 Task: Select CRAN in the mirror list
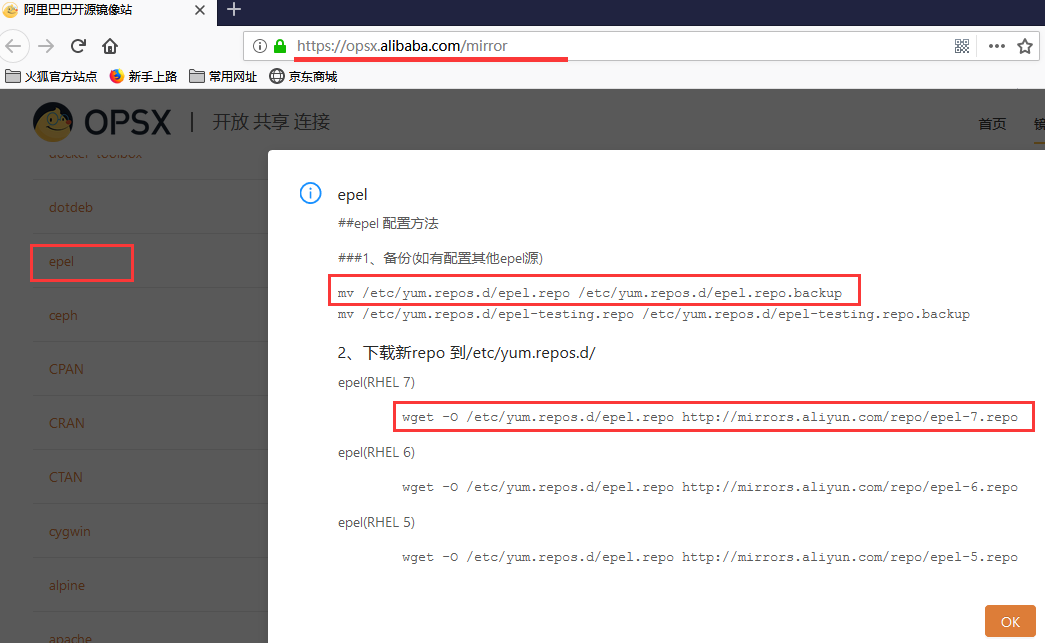(x=67, y=423)
